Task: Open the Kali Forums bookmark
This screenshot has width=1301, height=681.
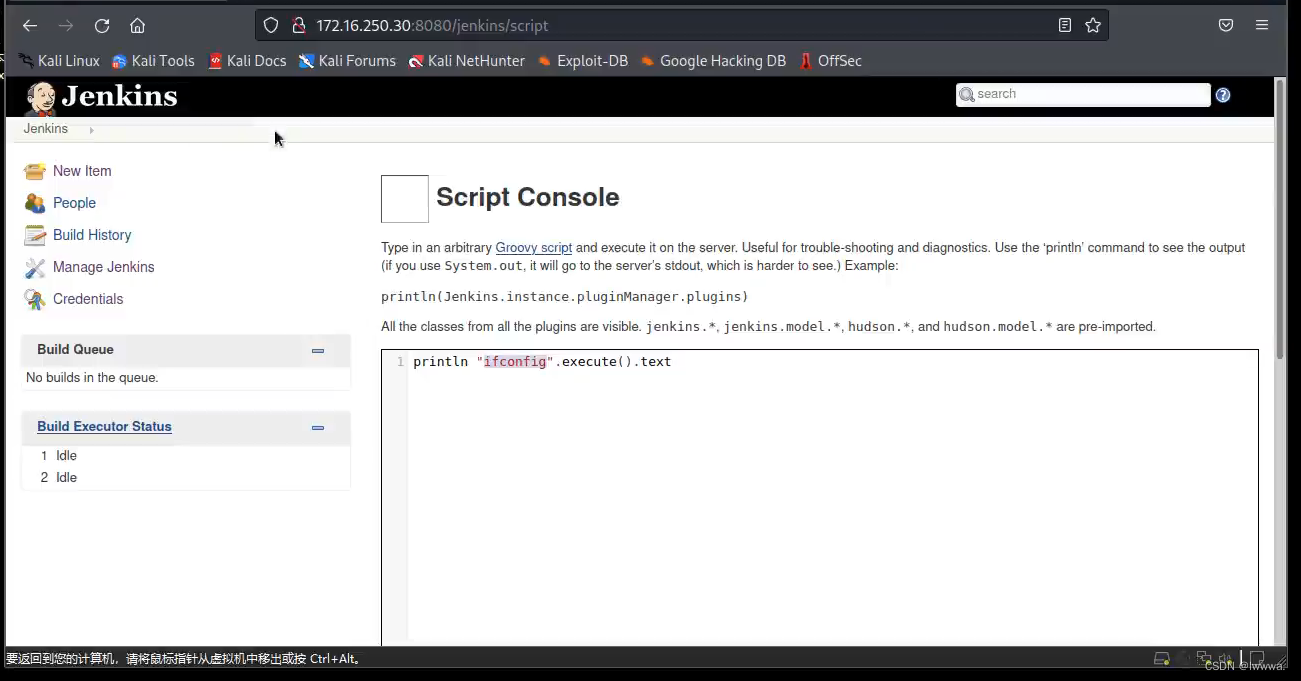Action: (x=347, y=61)
